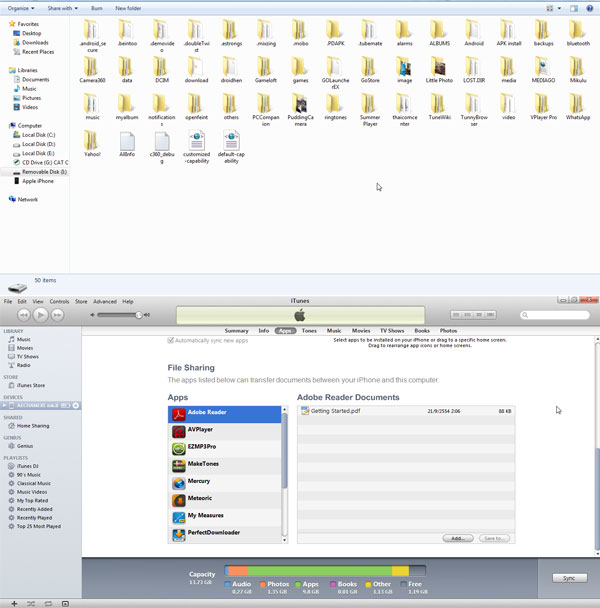
Task: Open the ringtones folder
Action: (335, 107)
